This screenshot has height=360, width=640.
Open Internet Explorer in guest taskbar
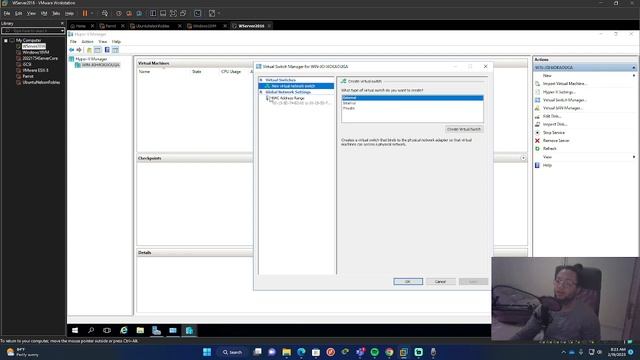click(x=124, y=330)
